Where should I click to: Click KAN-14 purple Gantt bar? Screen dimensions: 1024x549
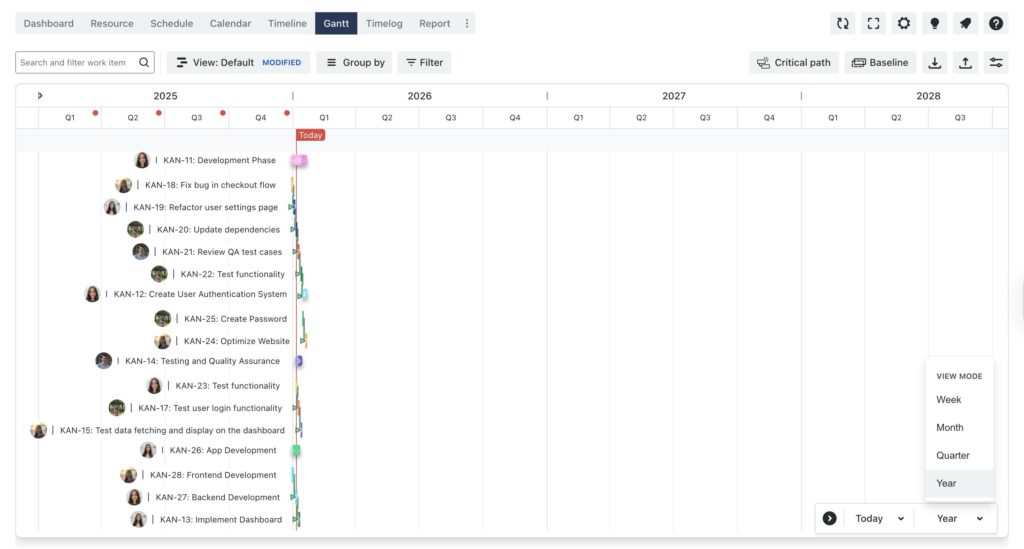pyautogui.click(x=299, y=360)
